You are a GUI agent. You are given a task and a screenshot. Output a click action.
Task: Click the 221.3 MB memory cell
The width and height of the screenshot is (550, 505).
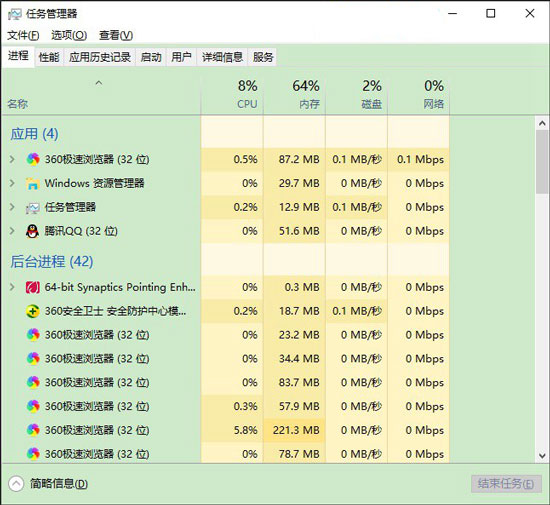coord(294,430)
